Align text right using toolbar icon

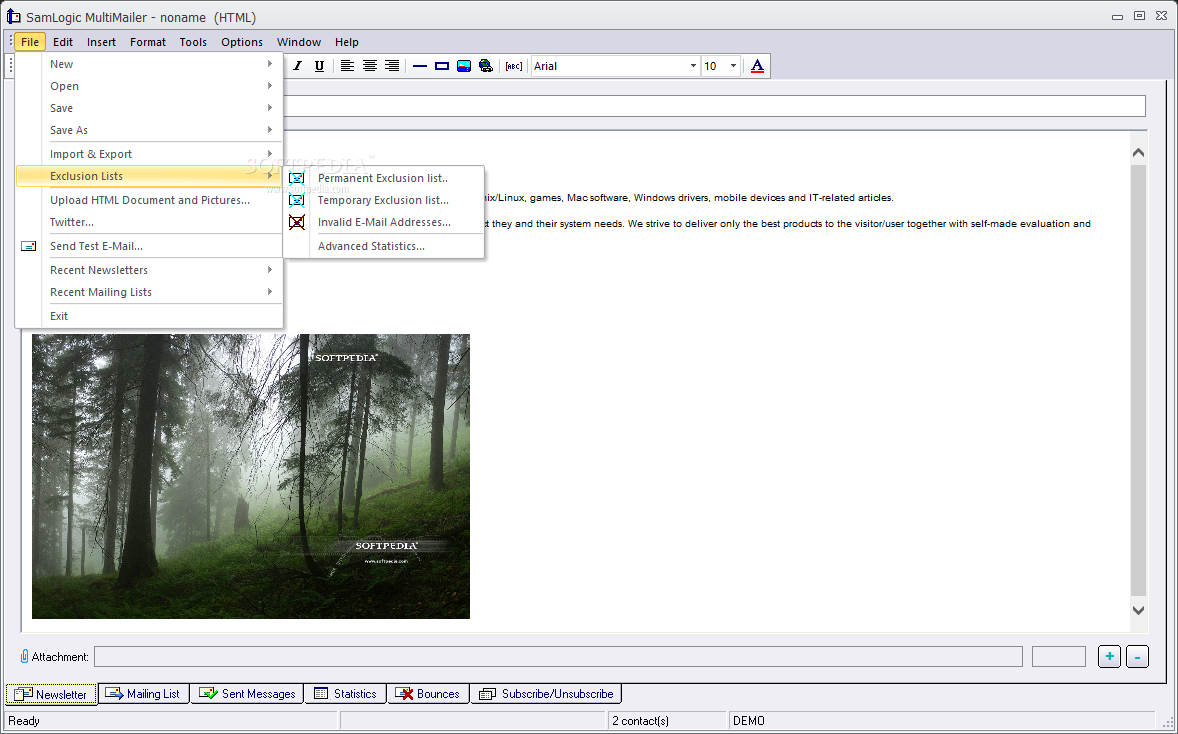pos(391,66)
